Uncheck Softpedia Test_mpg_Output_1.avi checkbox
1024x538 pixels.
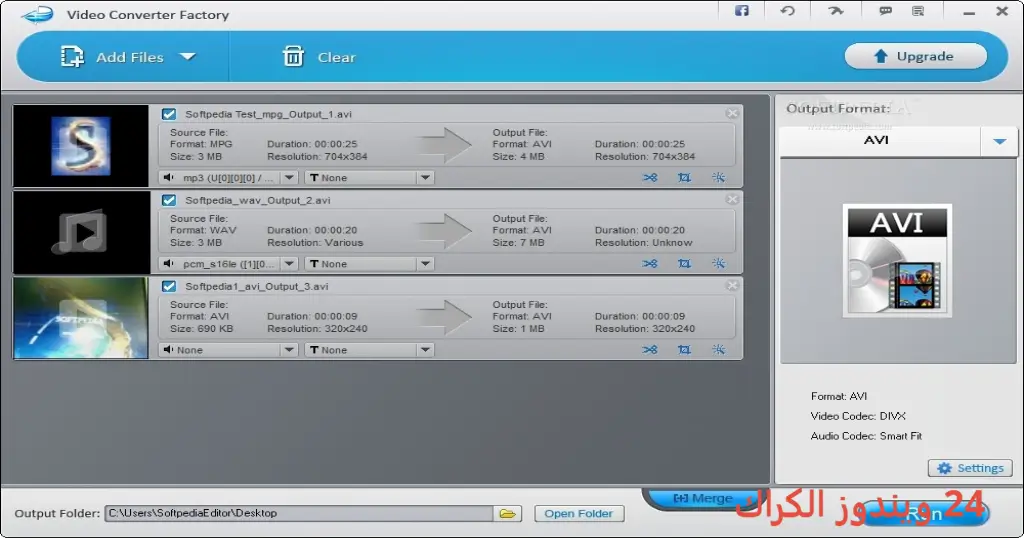point(169,114)
